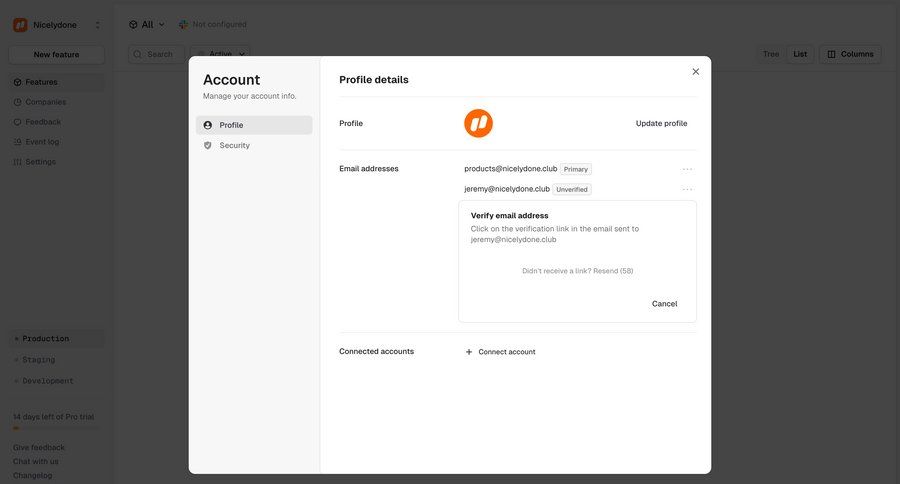This screenshot has width=900, height=484.
Task: Open the Changelog link
Action: [x=32, y=475]
